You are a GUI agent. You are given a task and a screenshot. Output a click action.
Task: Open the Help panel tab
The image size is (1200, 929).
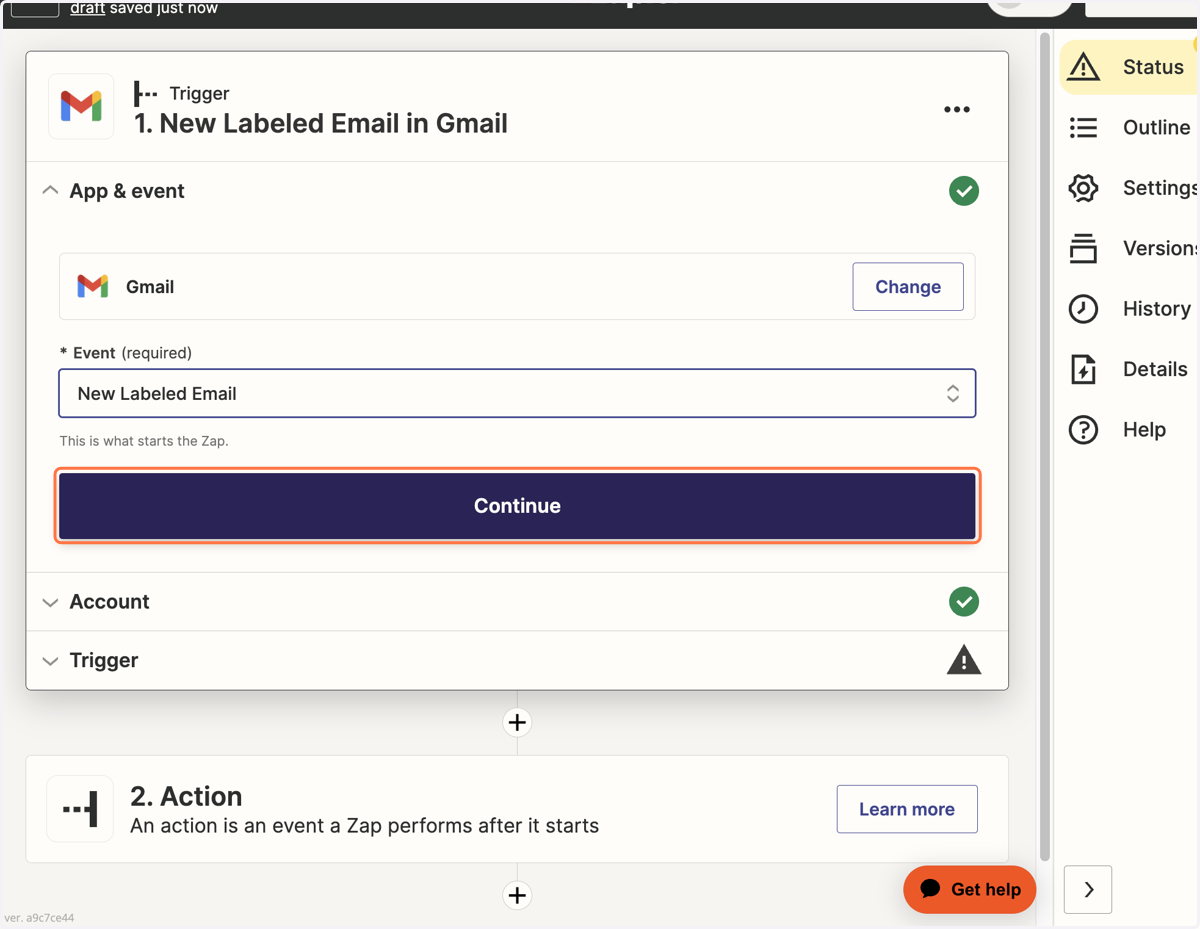coord(1129,429)
